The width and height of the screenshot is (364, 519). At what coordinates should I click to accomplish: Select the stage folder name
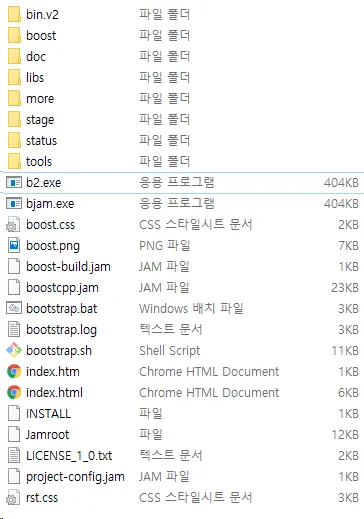(40, 120)
